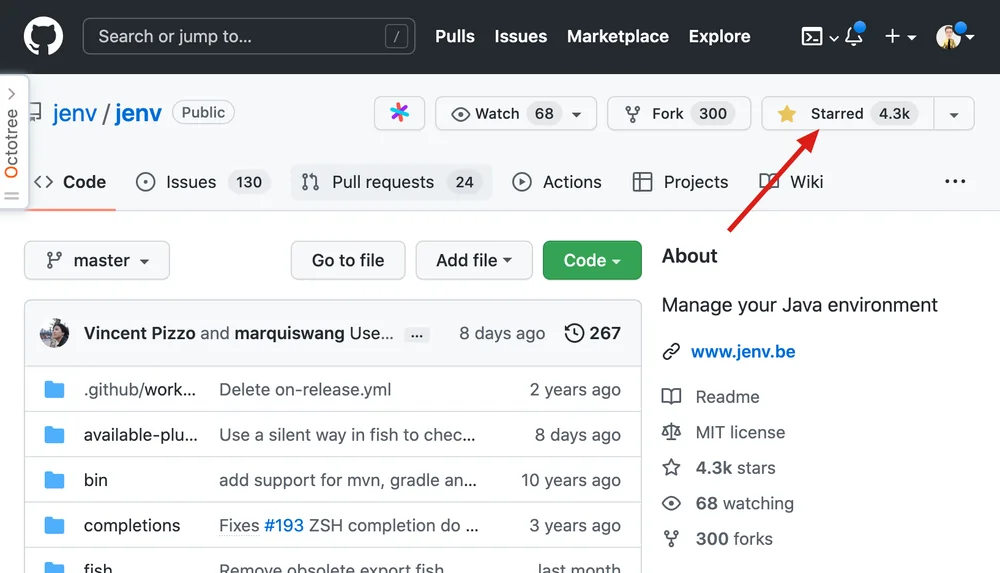Viewport: 1000px width, 573px height.
Task: Expand commit message ellipsis button
Action: [416, 335]
